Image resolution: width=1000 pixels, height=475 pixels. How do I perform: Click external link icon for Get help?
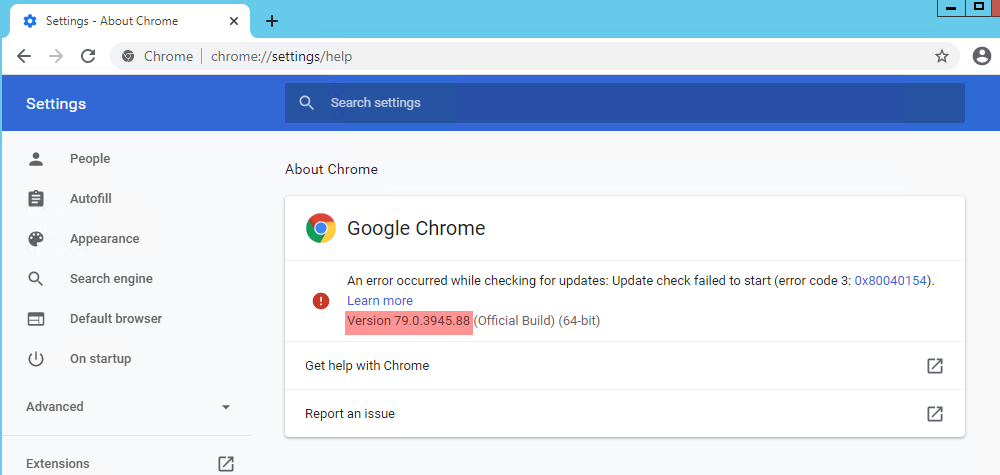click(934, 366)
